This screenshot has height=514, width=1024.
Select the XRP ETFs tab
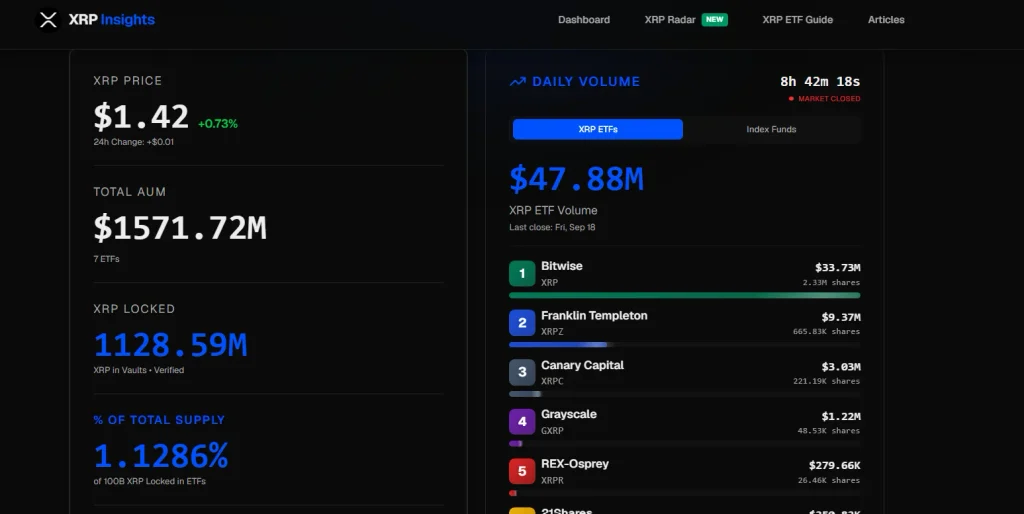[598, 129]
